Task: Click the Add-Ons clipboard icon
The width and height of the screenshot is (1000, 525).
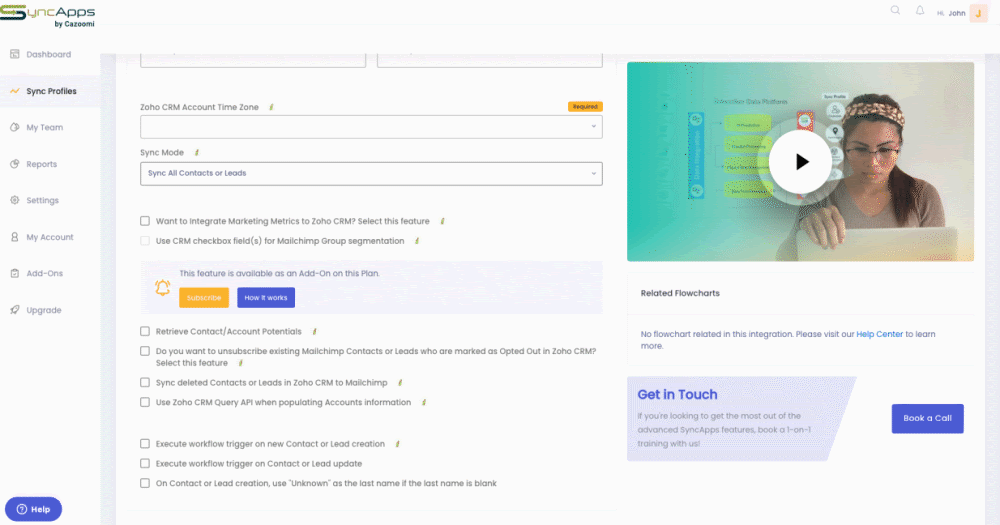Action: 15,273
